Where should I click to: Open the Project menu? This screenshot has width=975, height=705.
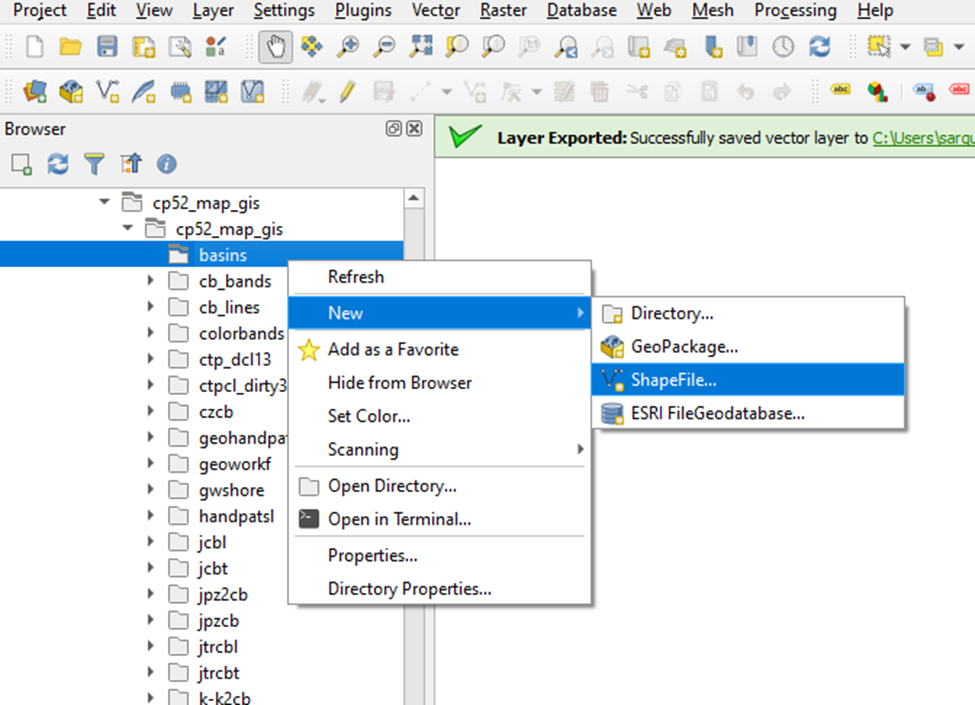tap(39, 11)
